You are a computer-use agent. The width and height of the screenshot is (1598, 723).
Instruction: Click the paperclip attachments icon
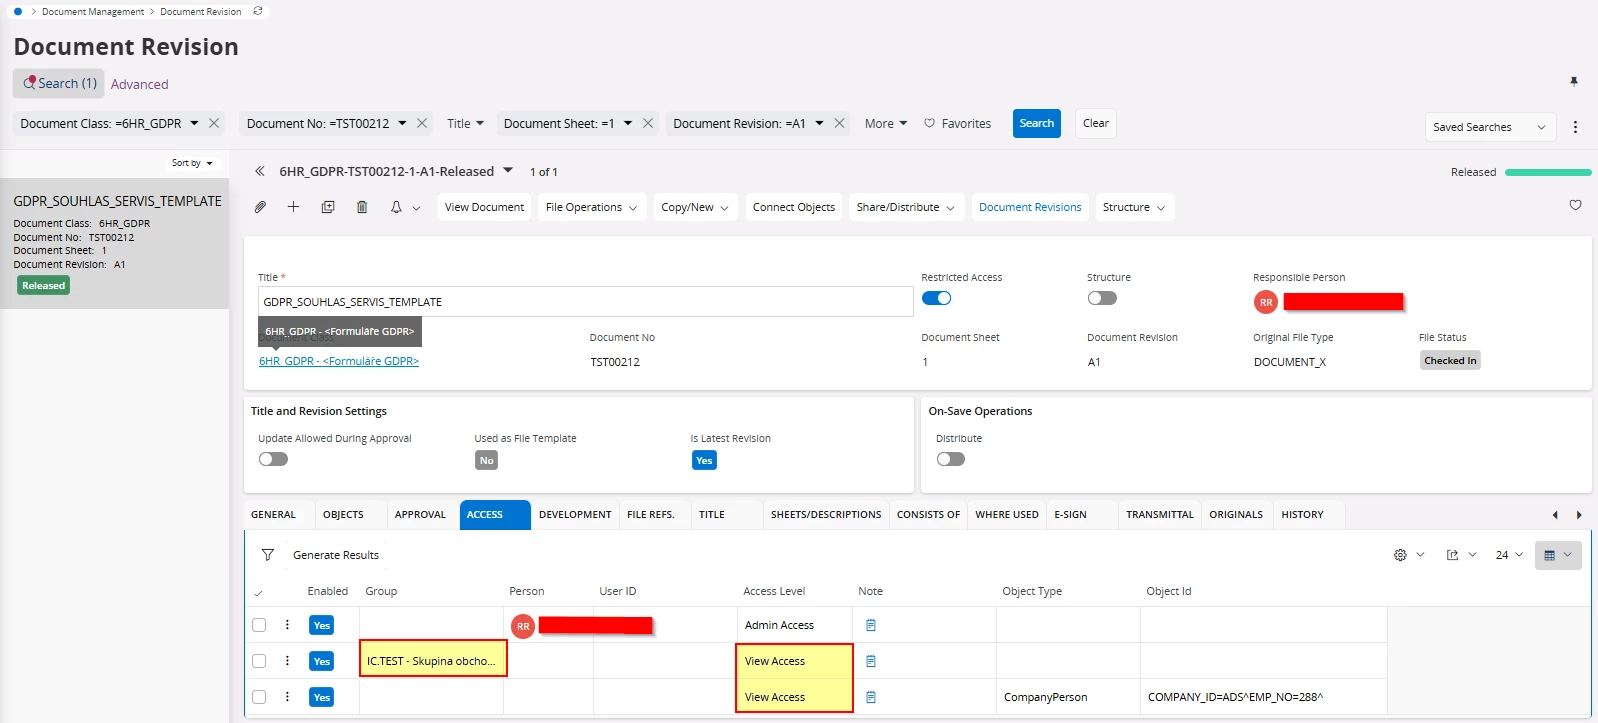click(x=260, y=207)
